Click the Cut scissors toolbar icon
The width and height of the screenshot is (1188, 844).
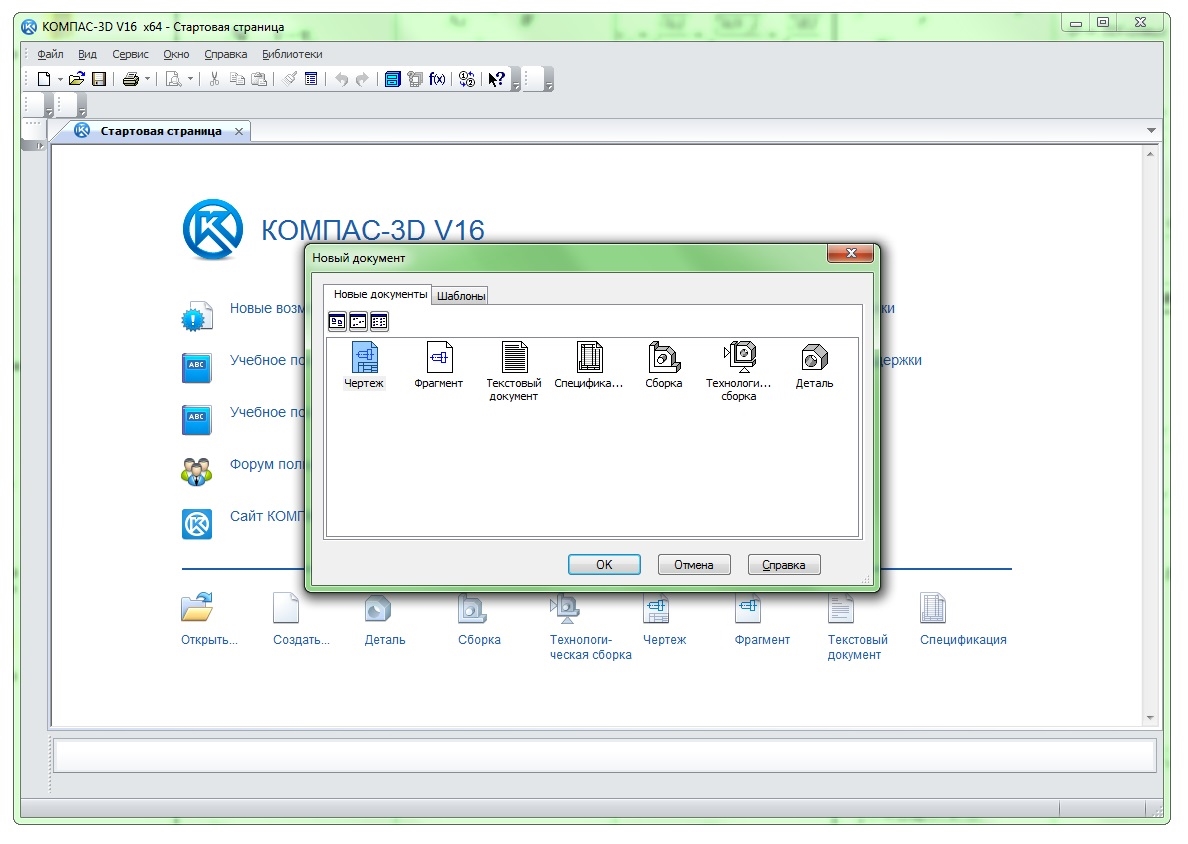[x=214, y=79]
